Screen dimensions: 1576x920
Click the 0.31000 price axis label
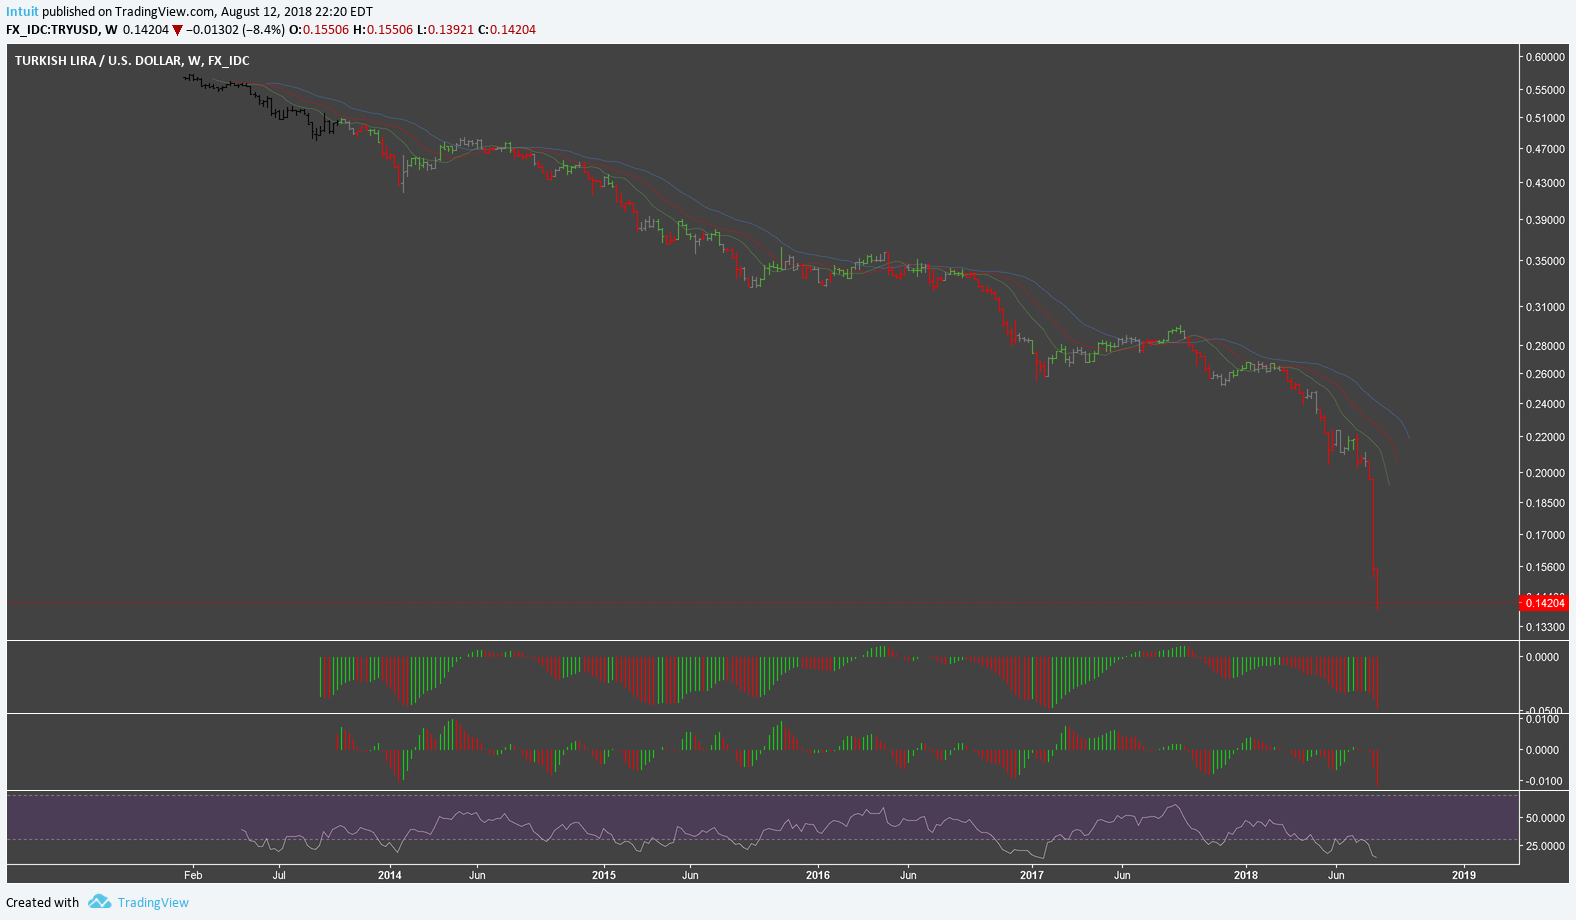tap(1545, 307)
